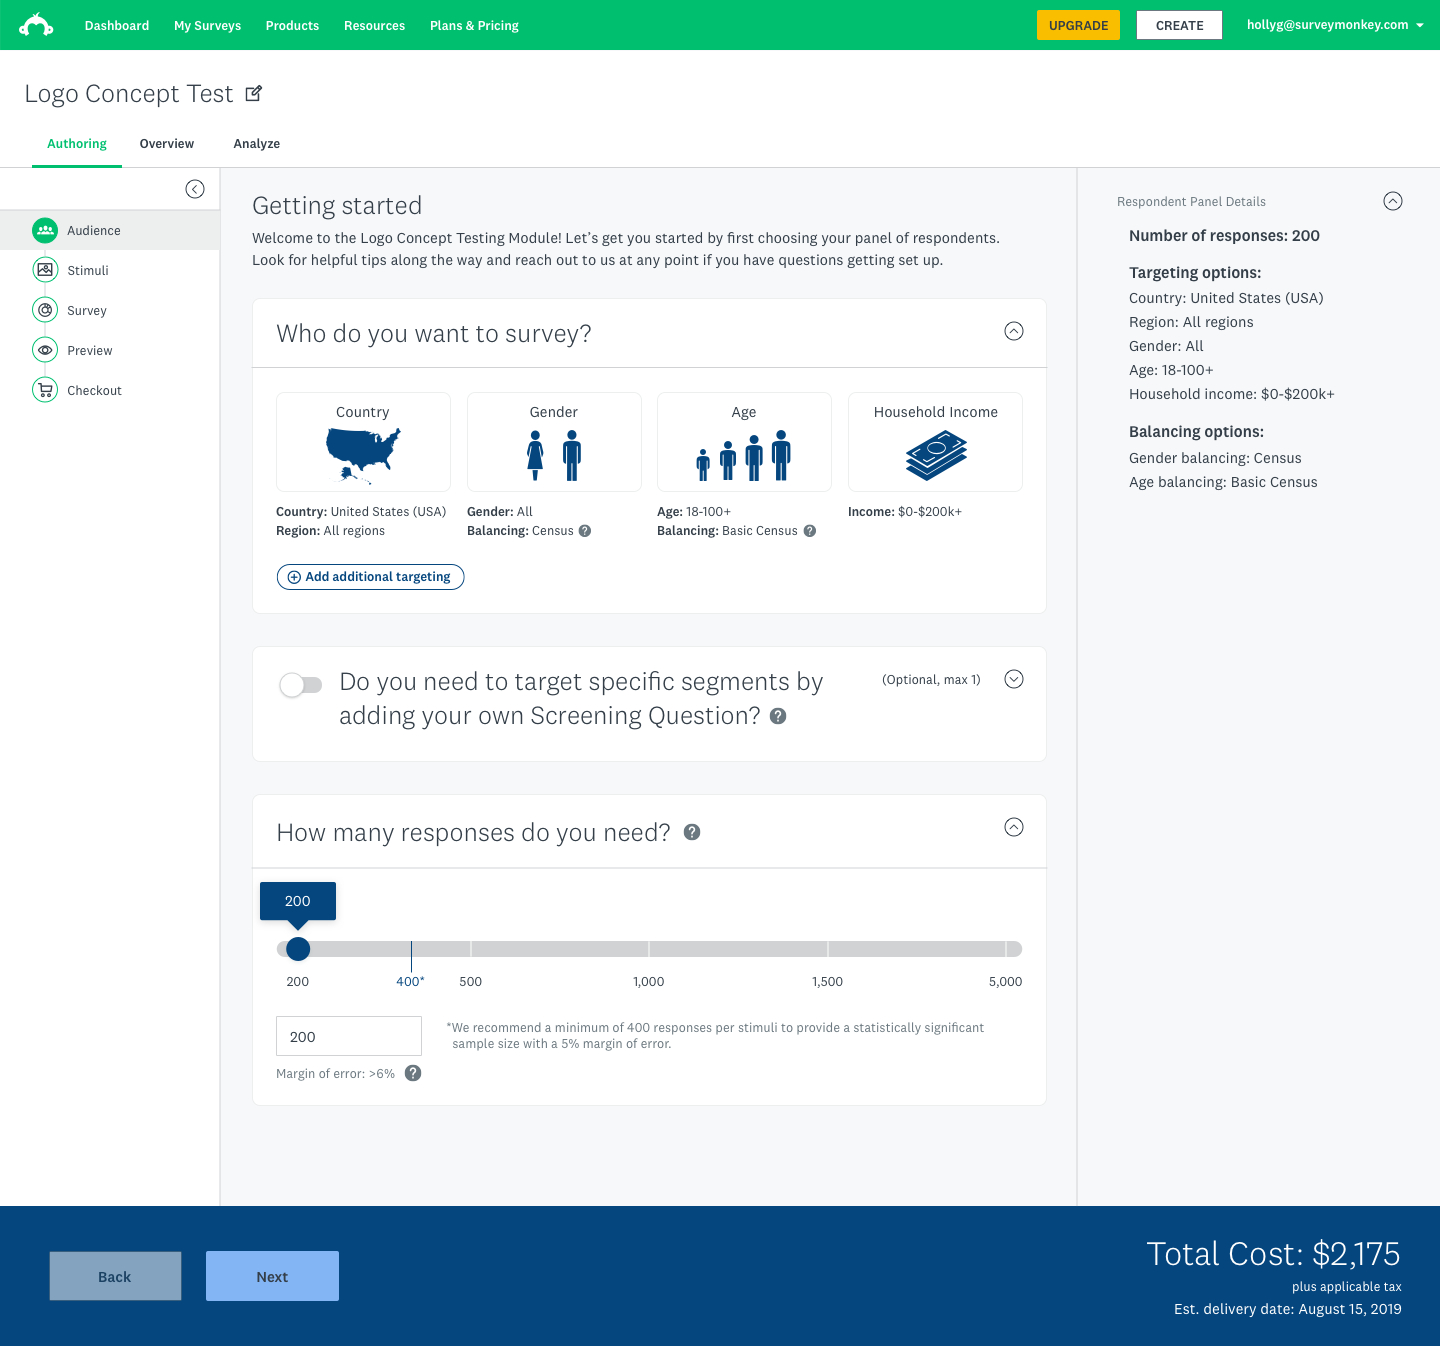Open the My Surveys menu

[x=207, y=26]
